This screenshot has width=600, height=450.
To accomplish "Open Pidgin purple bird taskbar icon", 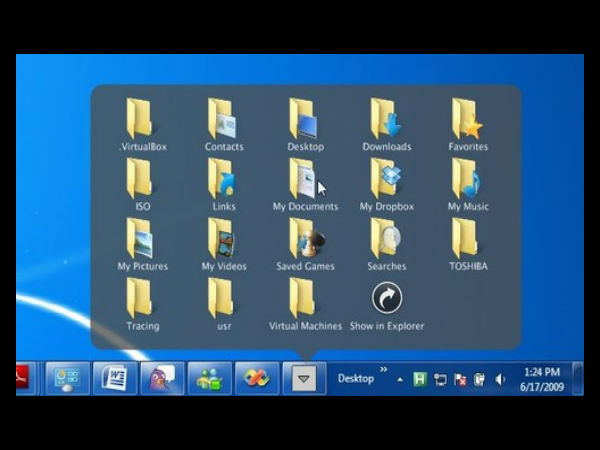I will [163, 378].
